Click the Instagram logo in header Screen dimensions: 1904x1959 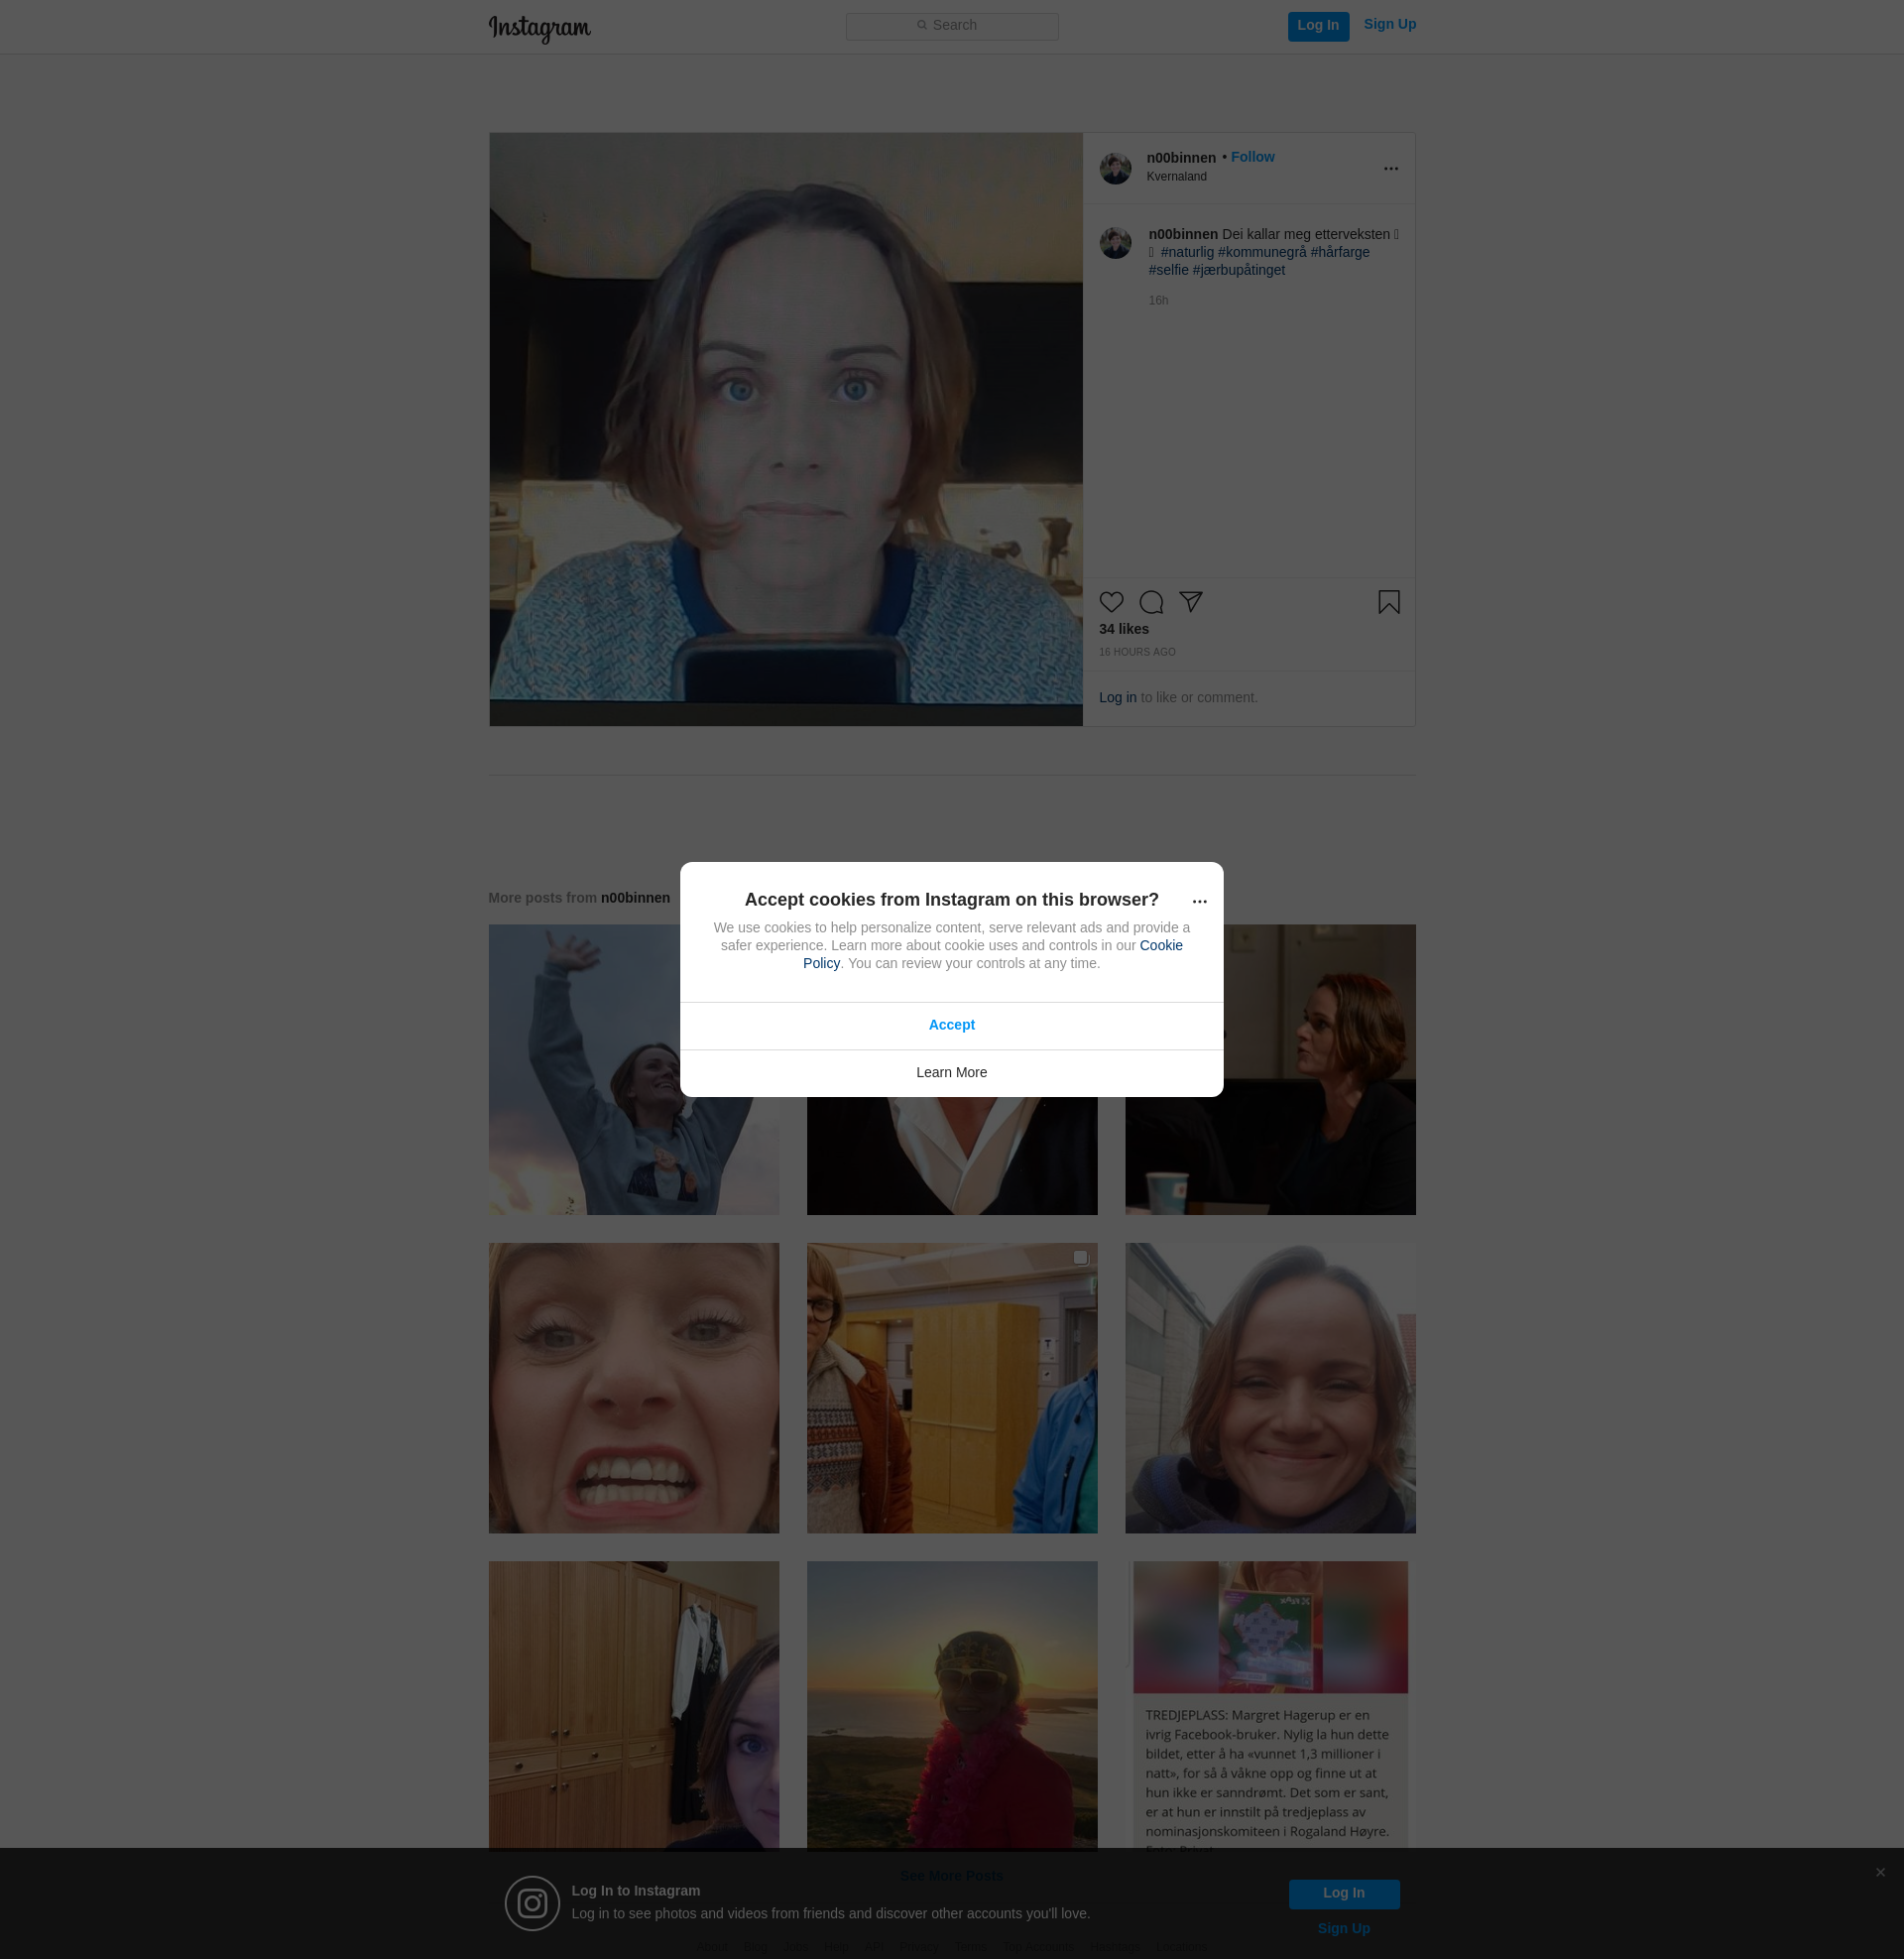(539, 28)
